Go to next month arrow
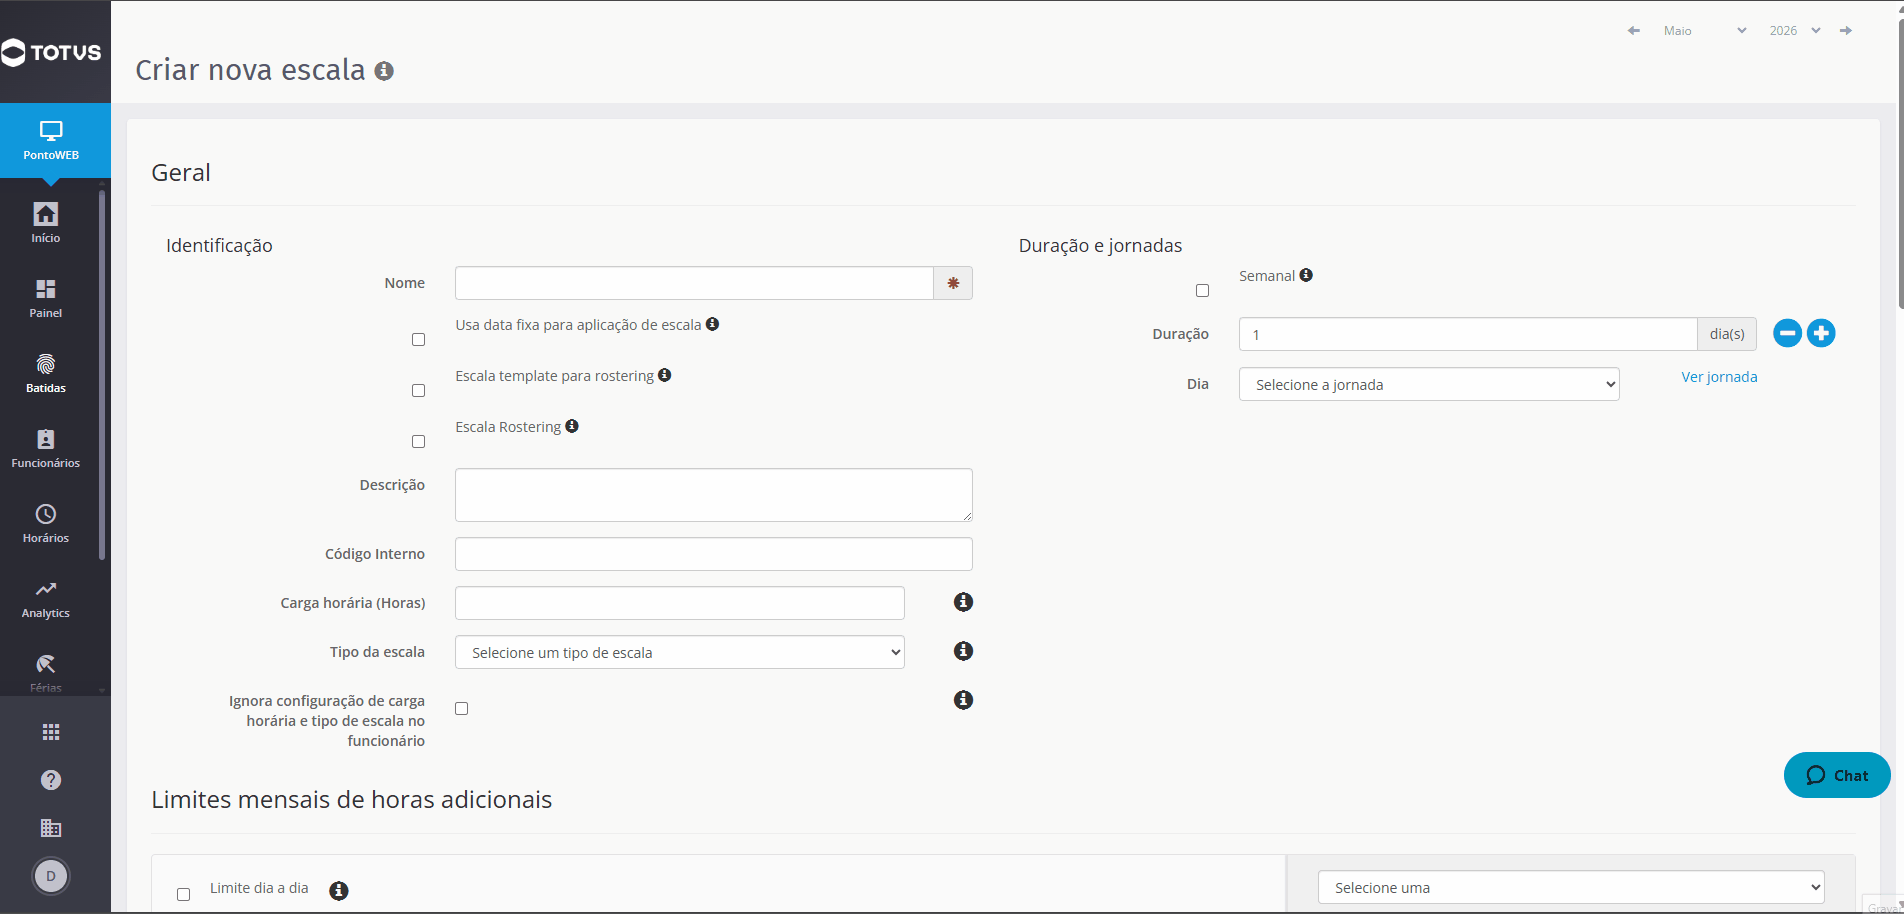This screenshot has height=914, width=1904. click(1846, 31)
